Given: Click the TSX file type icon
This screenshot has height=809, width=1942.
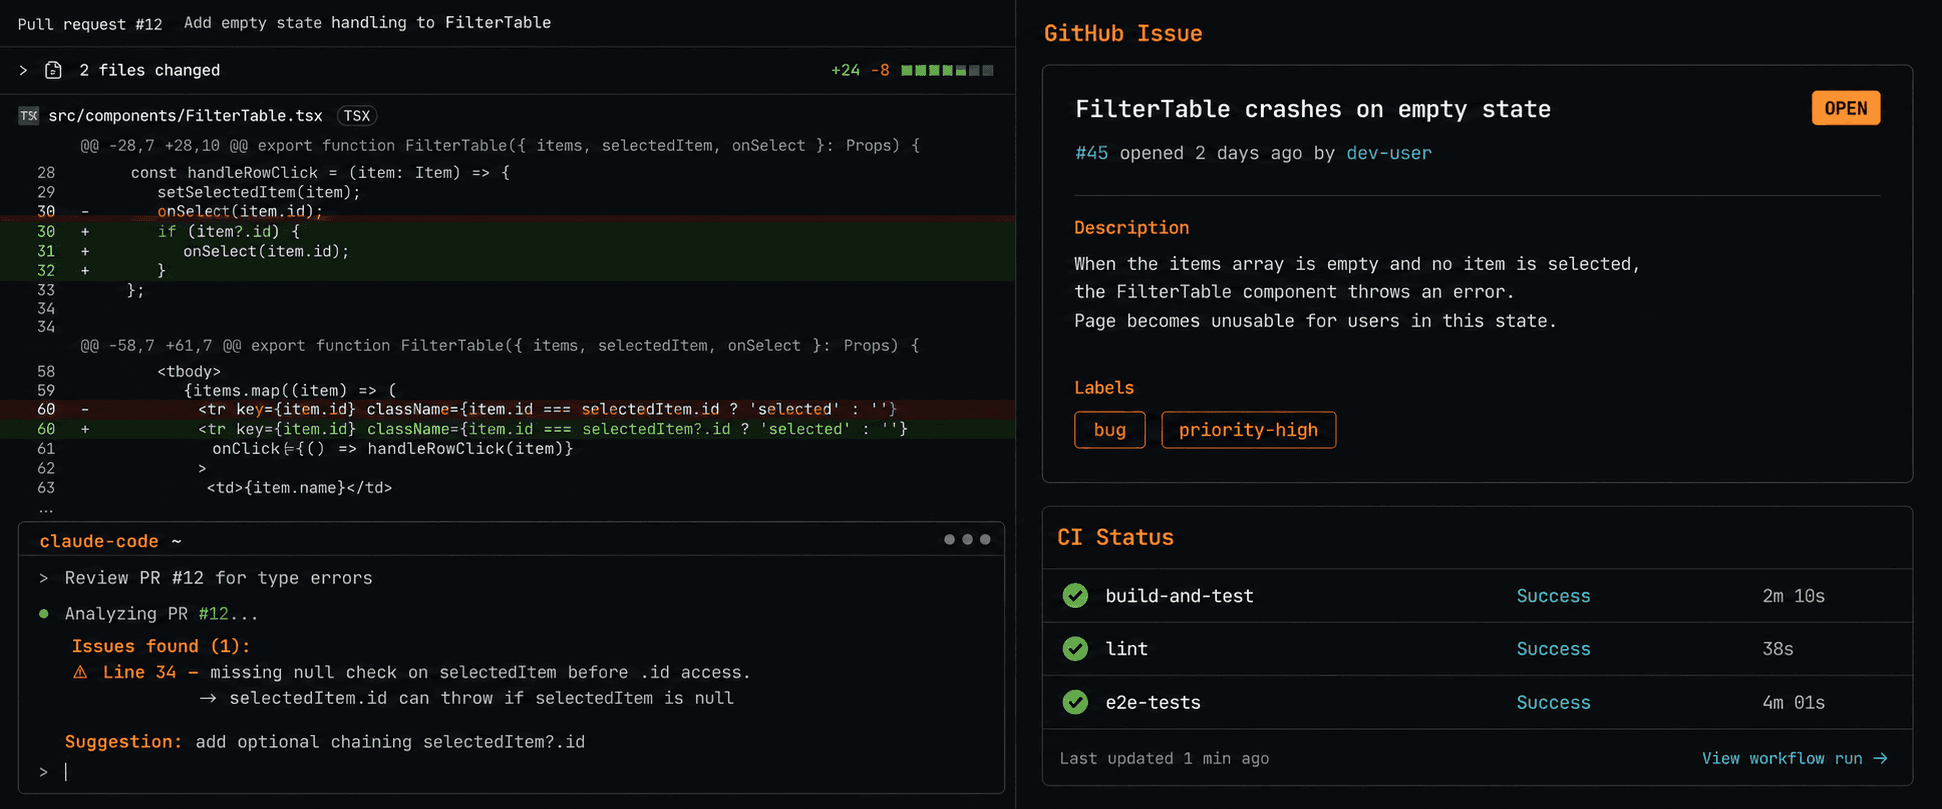Looking at the screenshot, I should 29,116.
